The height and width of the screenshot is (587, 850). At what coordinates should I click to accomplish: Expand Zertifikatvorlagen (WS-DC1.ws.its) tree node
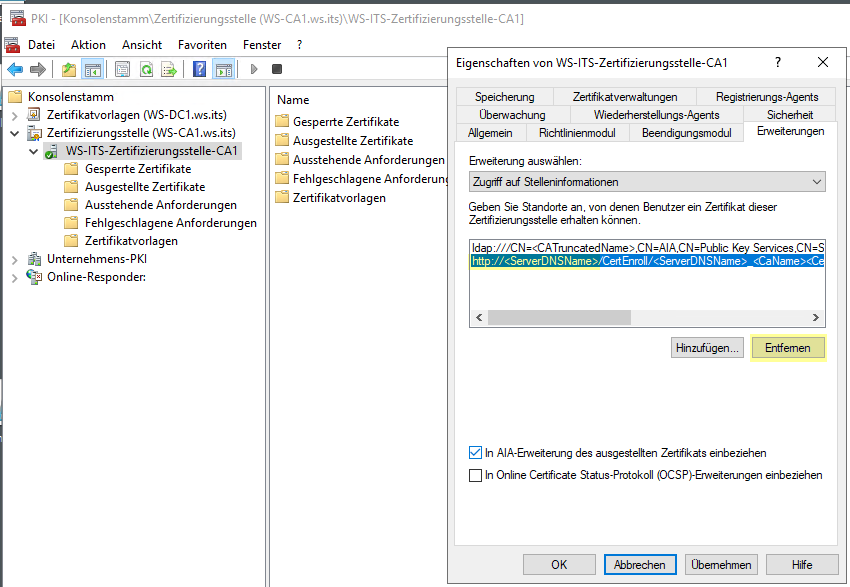click(x=15, y=115)
